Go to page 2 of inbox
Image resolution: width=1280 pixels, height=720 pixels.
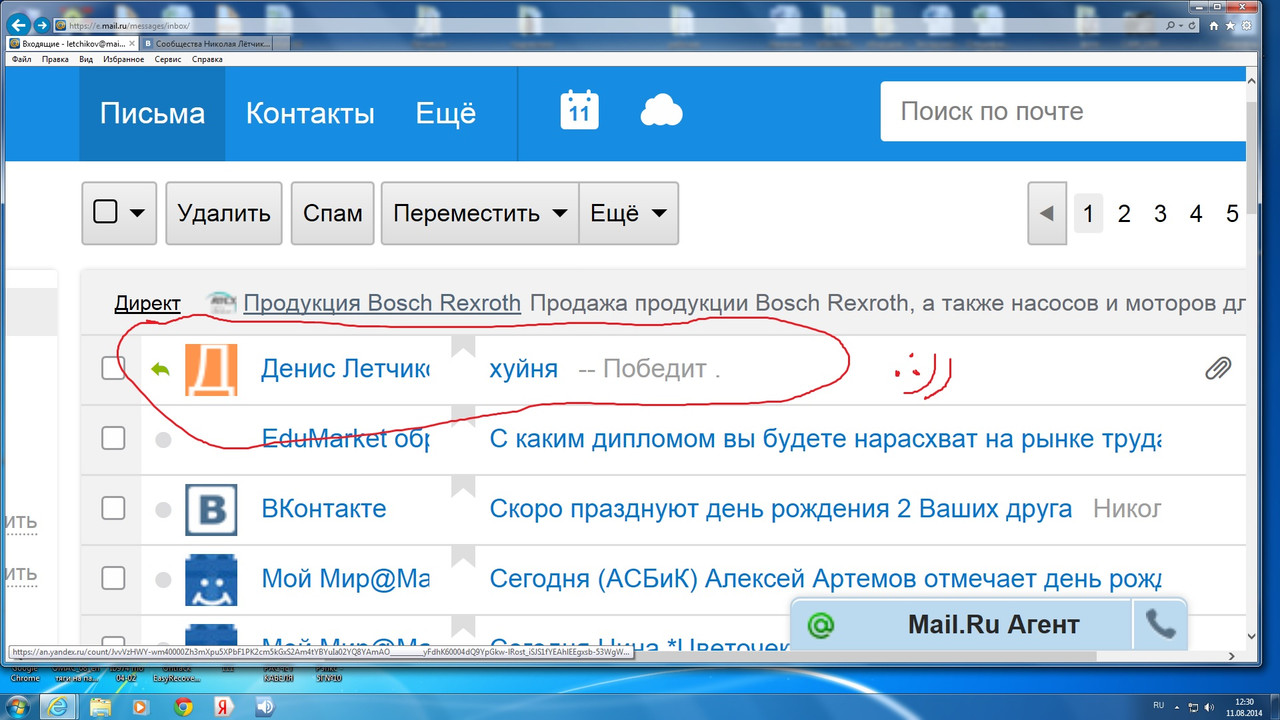point(1124,213)
